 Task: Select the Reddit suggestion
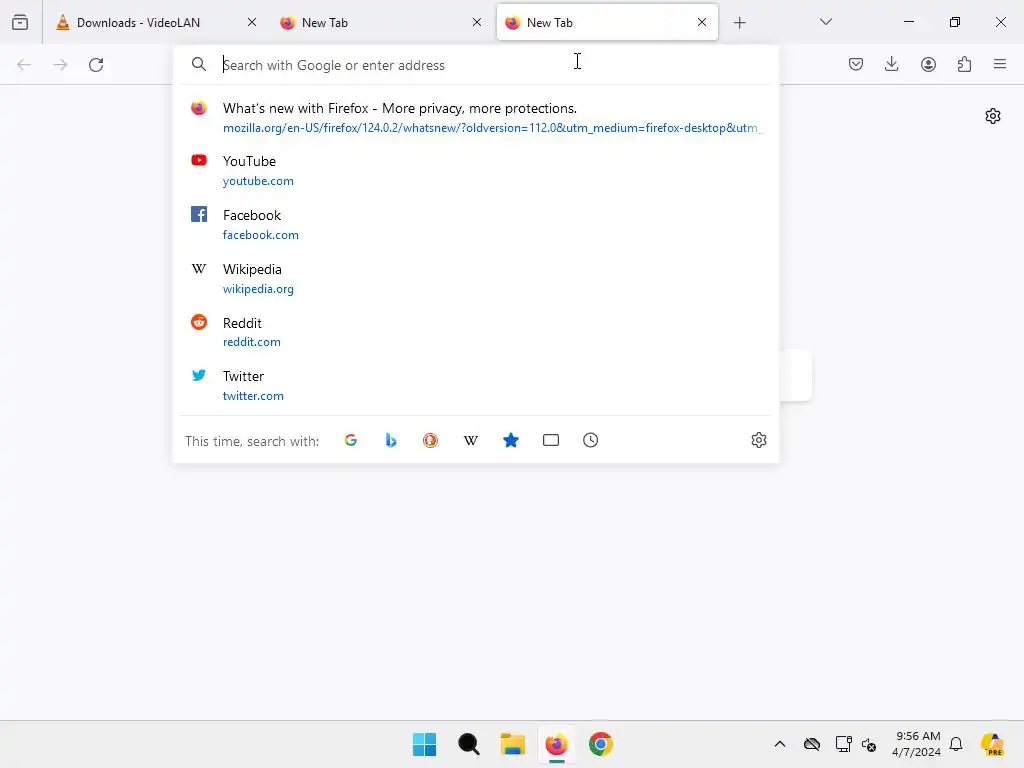(475, 332)
